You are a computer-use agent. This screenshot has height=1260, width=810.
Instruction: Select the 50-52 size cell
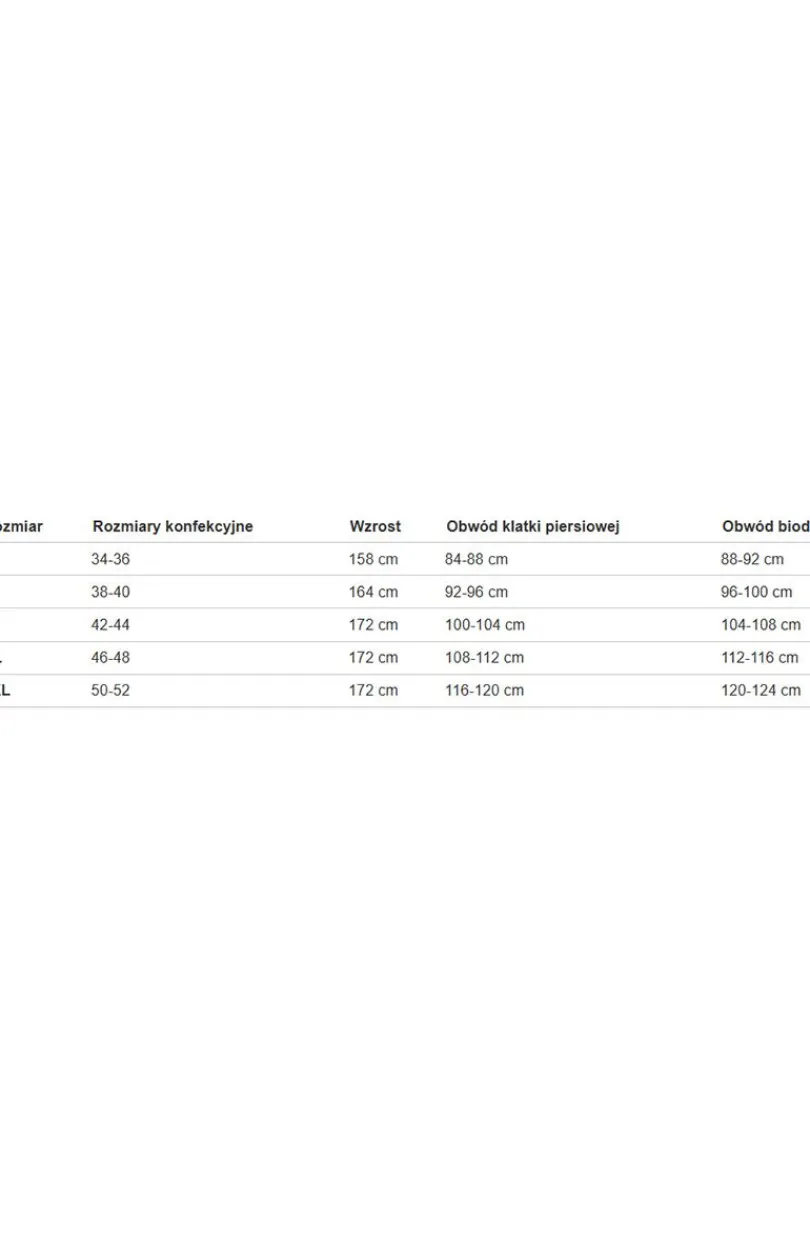[110, 690]
